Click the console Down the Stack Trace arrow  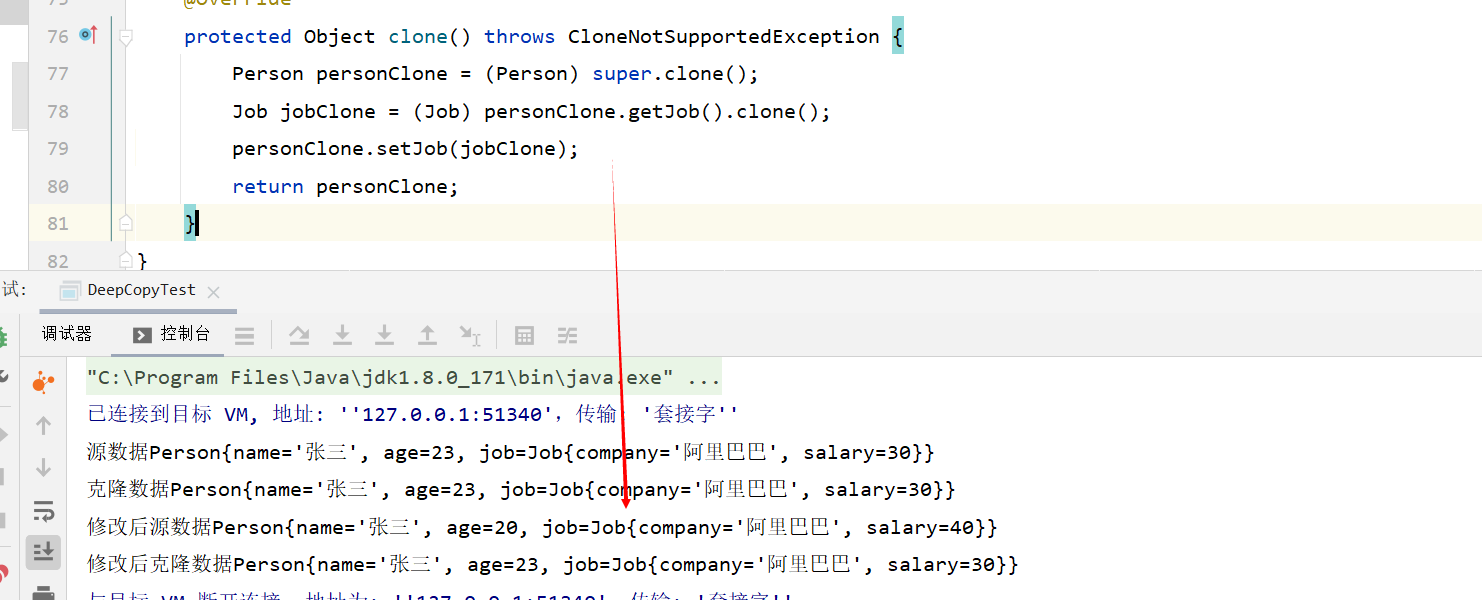[x=43, y=468]
